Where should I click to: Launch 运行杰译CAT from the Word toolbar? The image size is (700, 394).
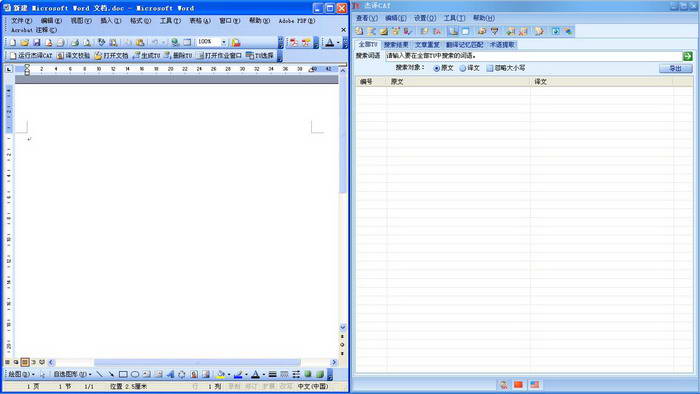(x=31, y=56)
